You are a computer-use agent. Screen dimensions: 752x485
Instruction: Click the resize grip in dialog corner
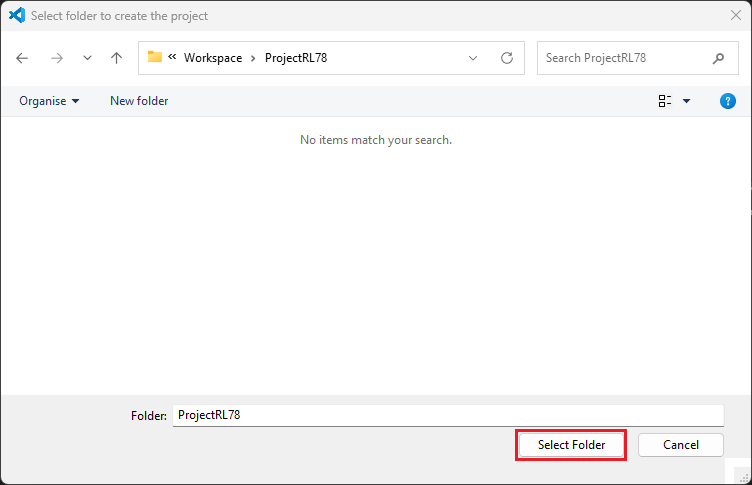tap(744, 477)
